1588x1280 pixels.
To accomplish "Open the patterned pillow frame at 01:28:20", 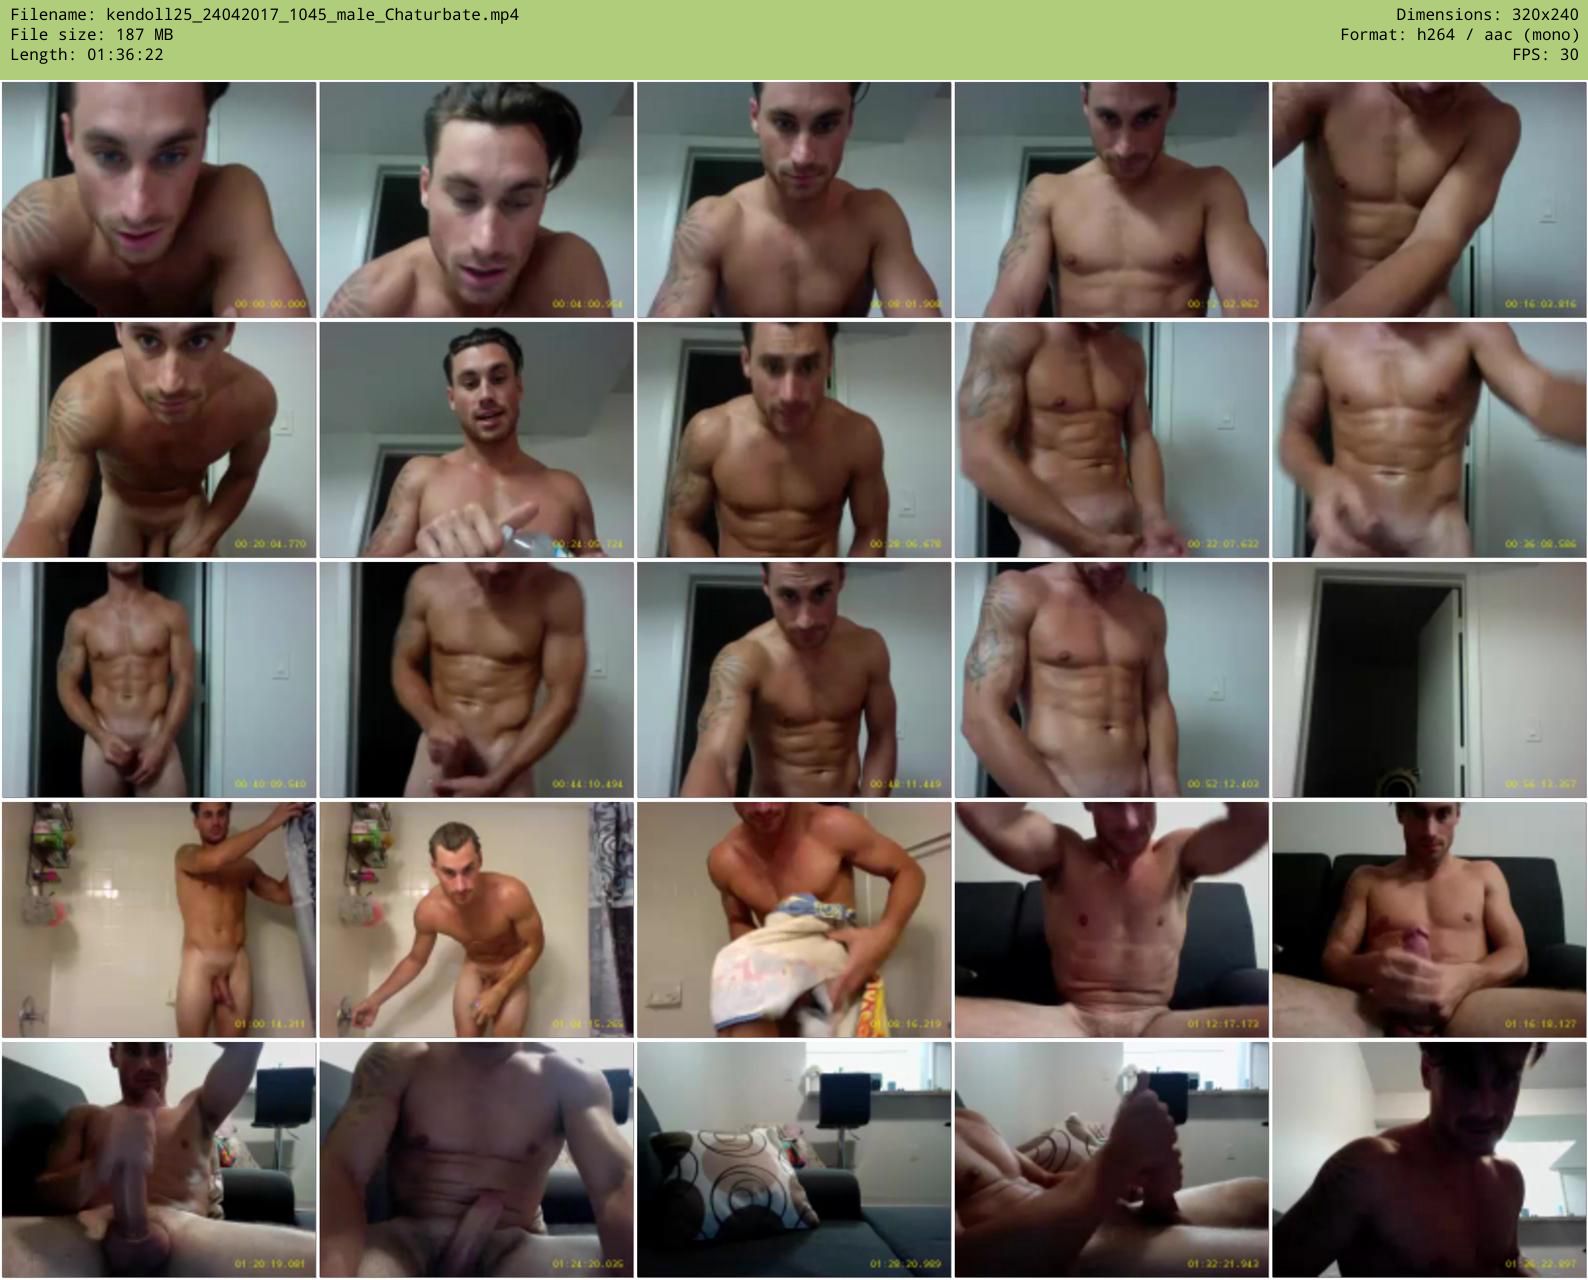I will coord(794,1160).
